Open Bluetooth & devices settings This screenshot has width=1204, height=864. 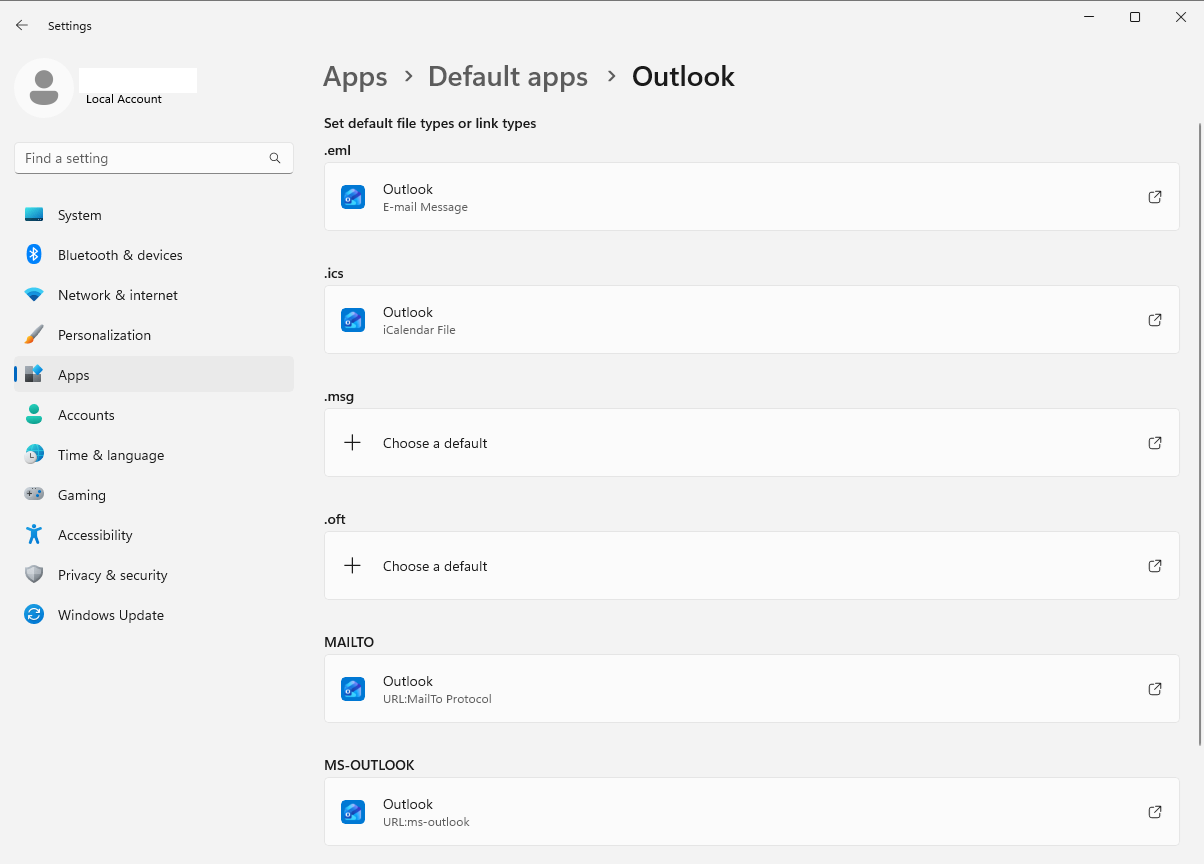(x=154, y=255)
